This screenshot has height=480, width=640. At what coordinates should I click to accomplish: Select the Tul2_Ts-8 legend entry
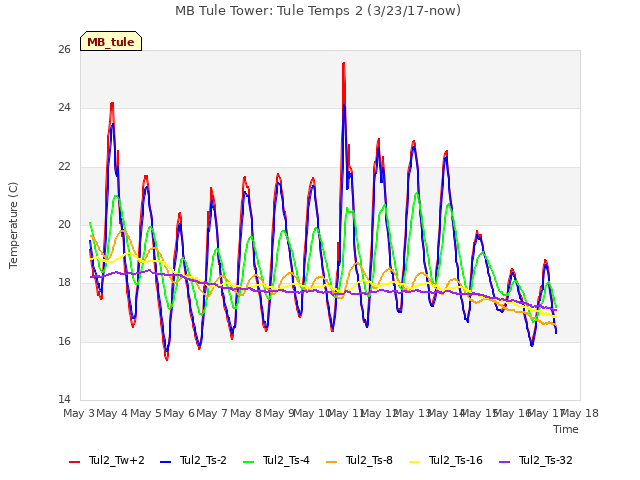tap(359, 460)
